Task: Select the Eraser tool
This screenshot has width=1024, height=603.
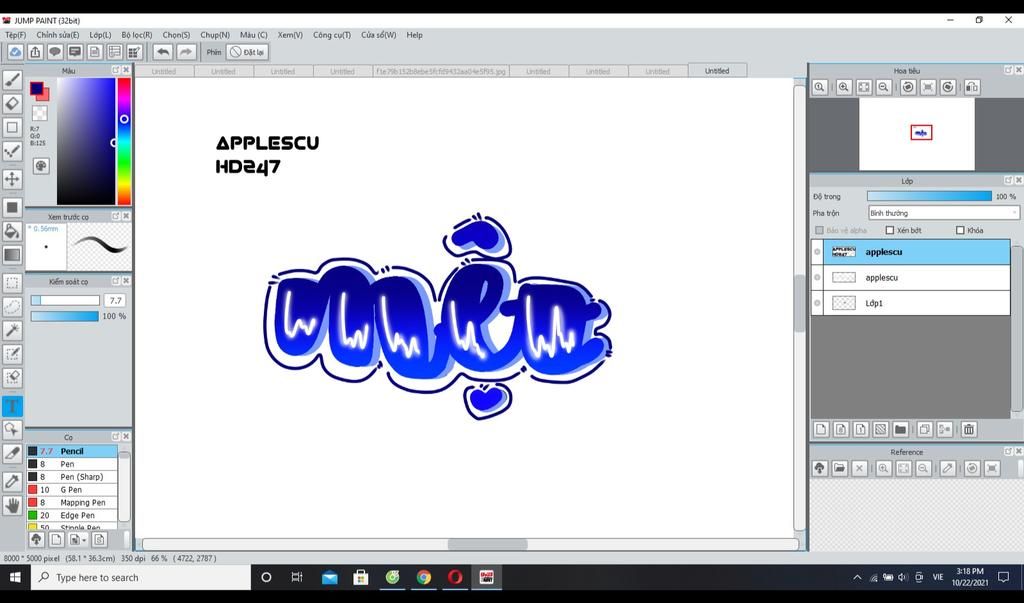Action: [x=12, y=103]
